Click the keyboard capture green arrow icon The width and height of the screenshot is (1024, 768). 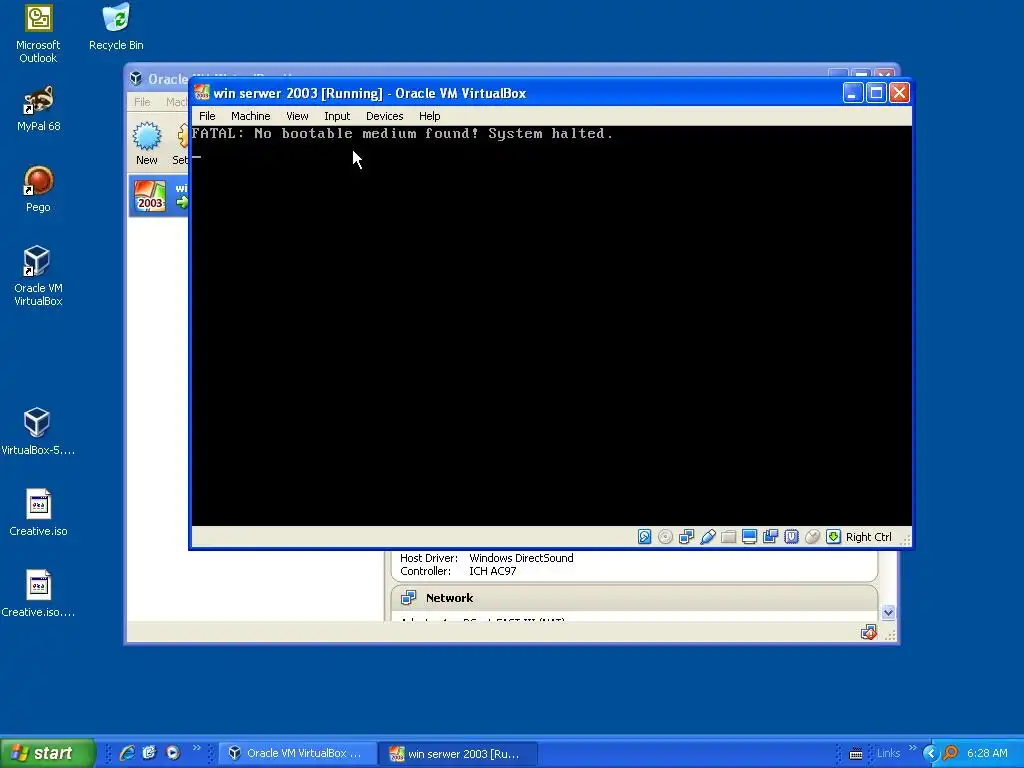pos(833,537)
